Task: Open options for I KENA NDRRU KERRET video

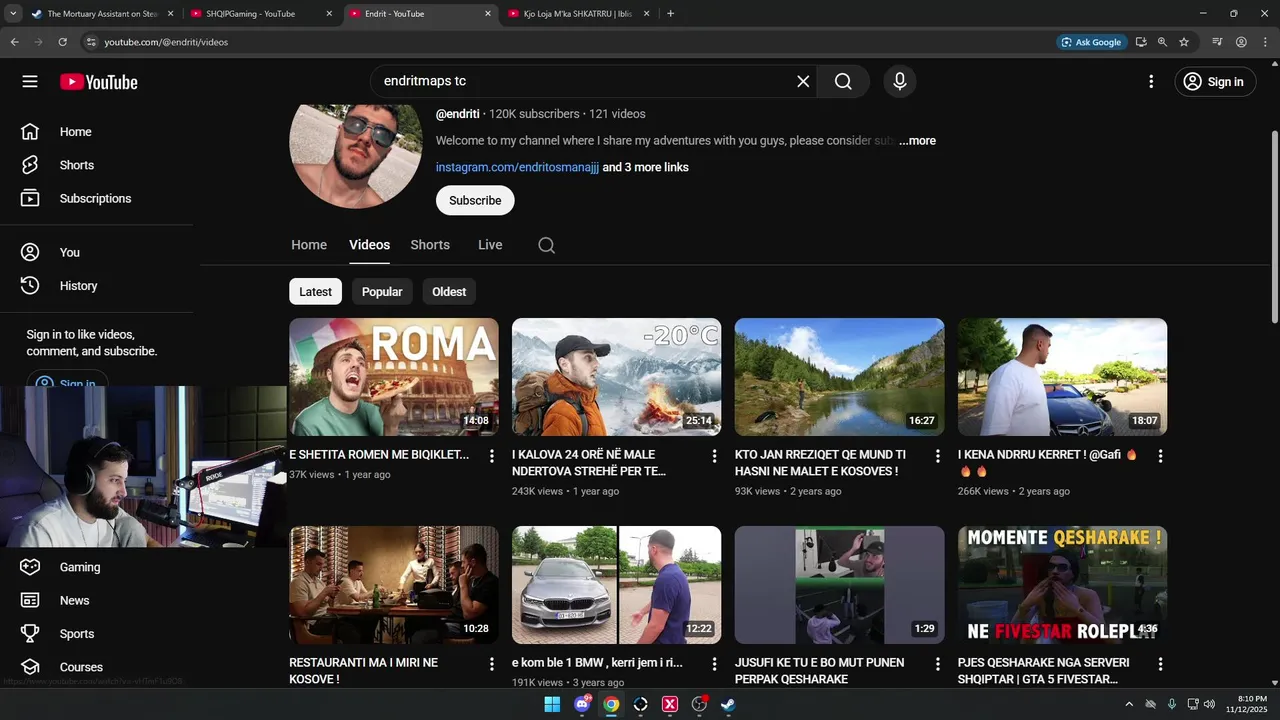Action: tap(1160, 456)
